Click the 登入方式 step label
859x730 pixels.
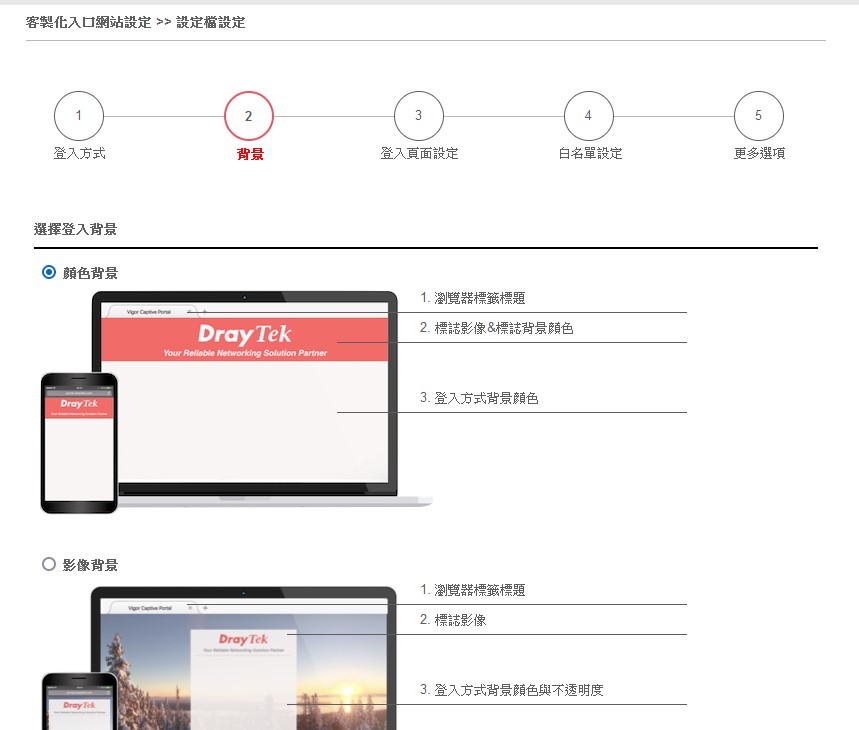coord(79,154)
